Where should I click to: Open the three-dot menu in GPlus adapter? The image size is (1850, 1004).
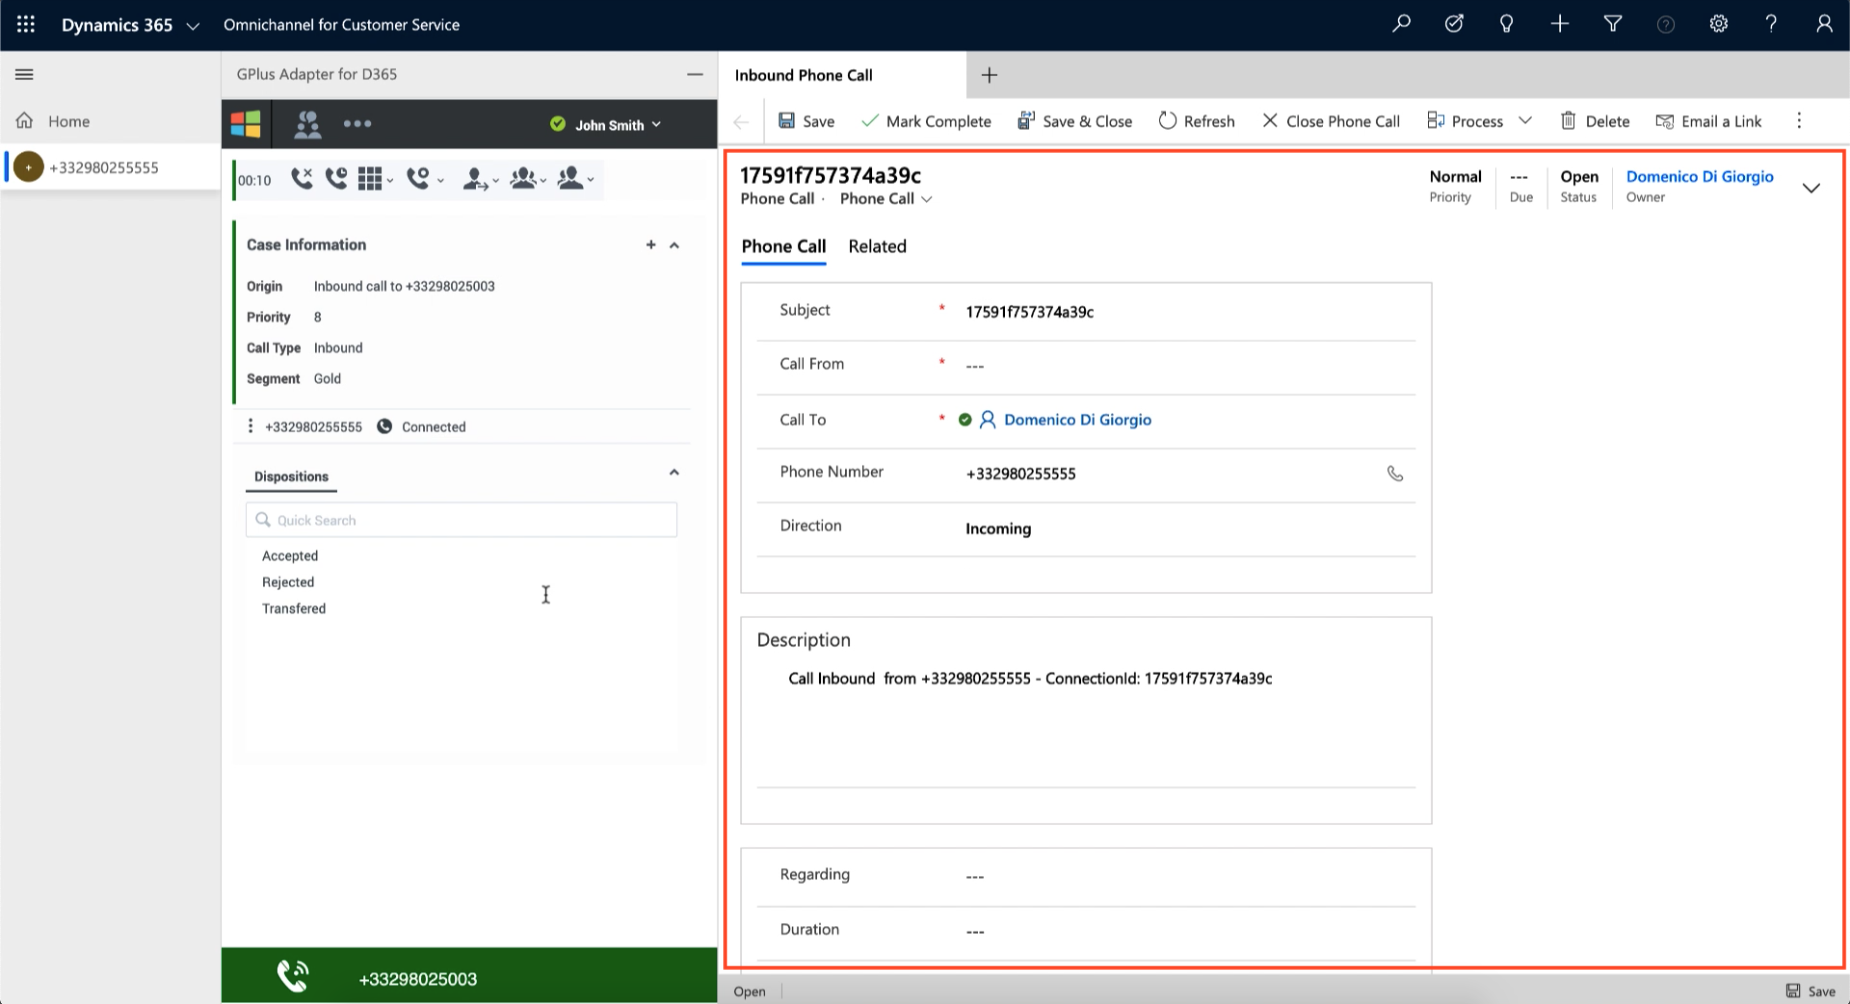(357, 124)
